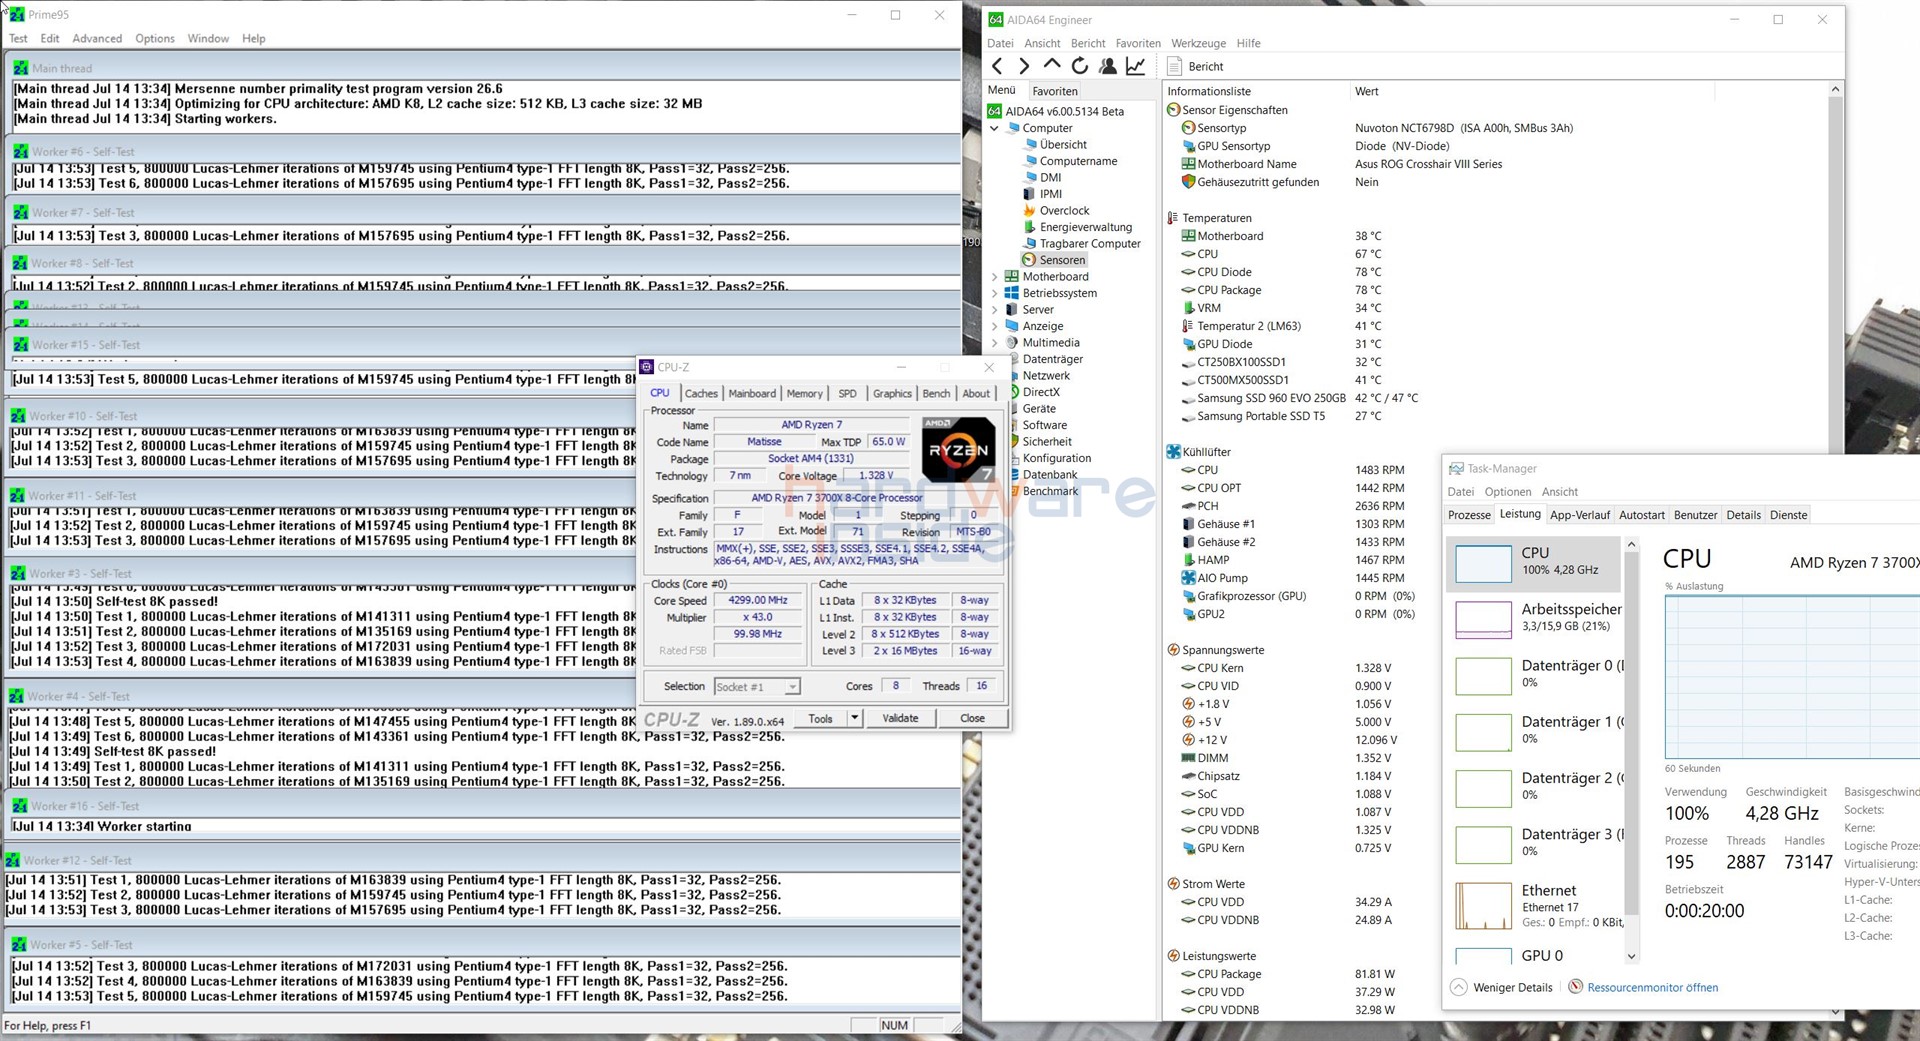Switch to the Mainboard tab in CPU-Z
Viewport: 1920px width, 1041px height.
[x=752, y=394]
